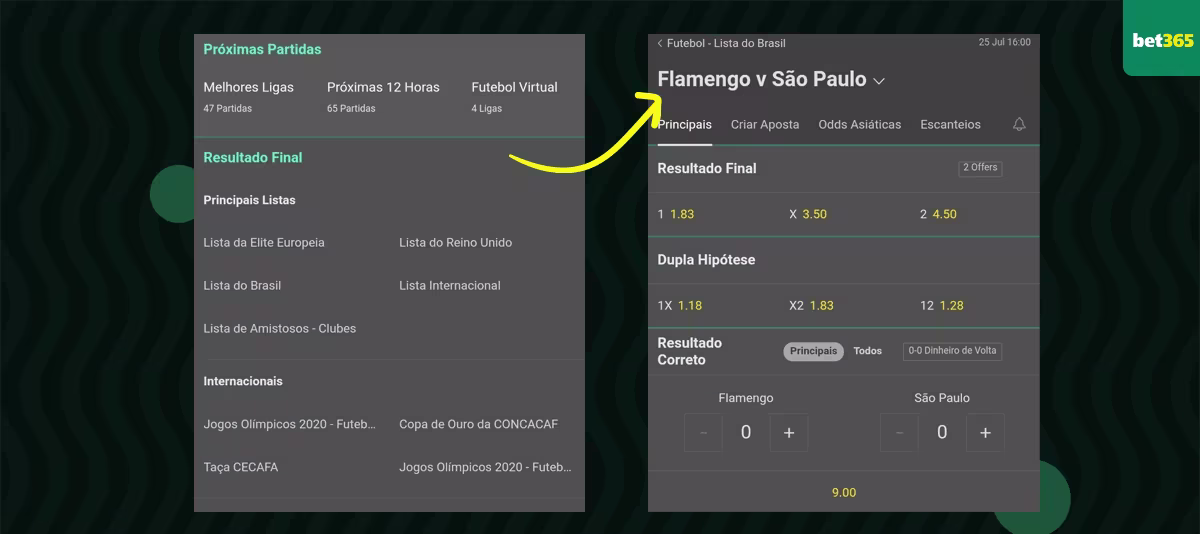Click the Resultado Final market header in match panel
This screenshot has width=1200, height=534.
(707, 168)
